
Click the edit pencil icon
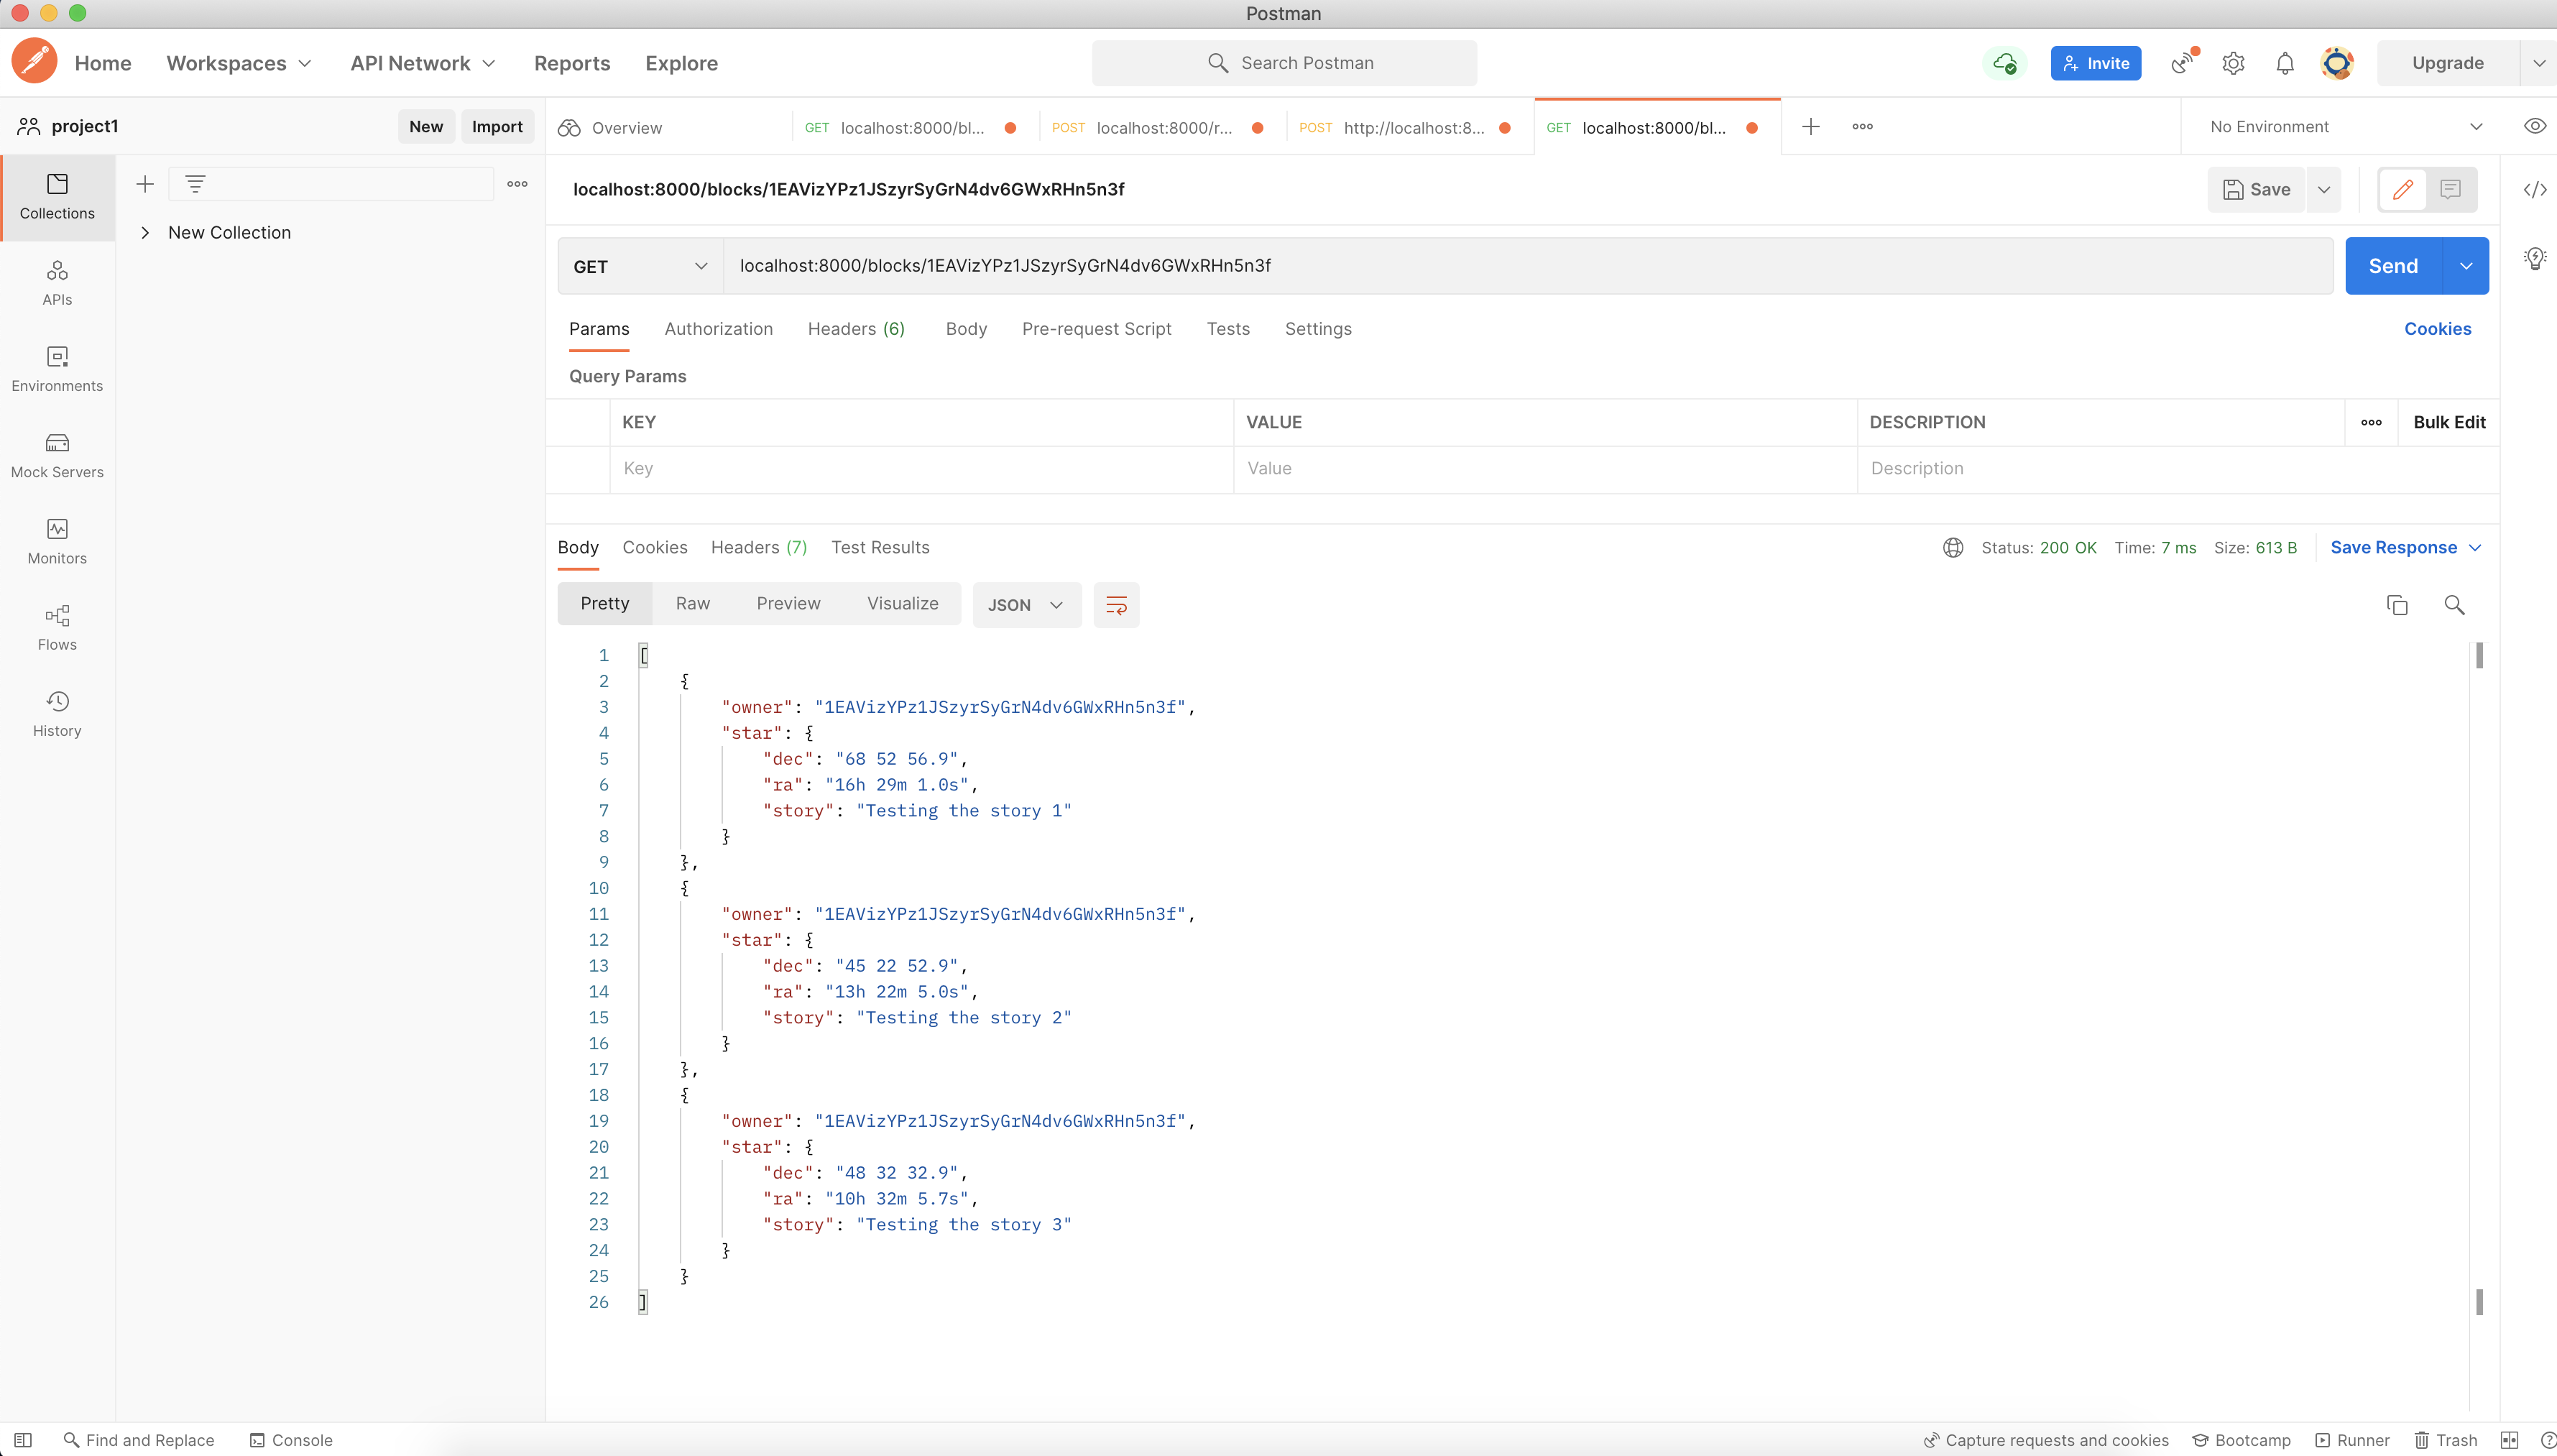click(x=2402, y=189)
